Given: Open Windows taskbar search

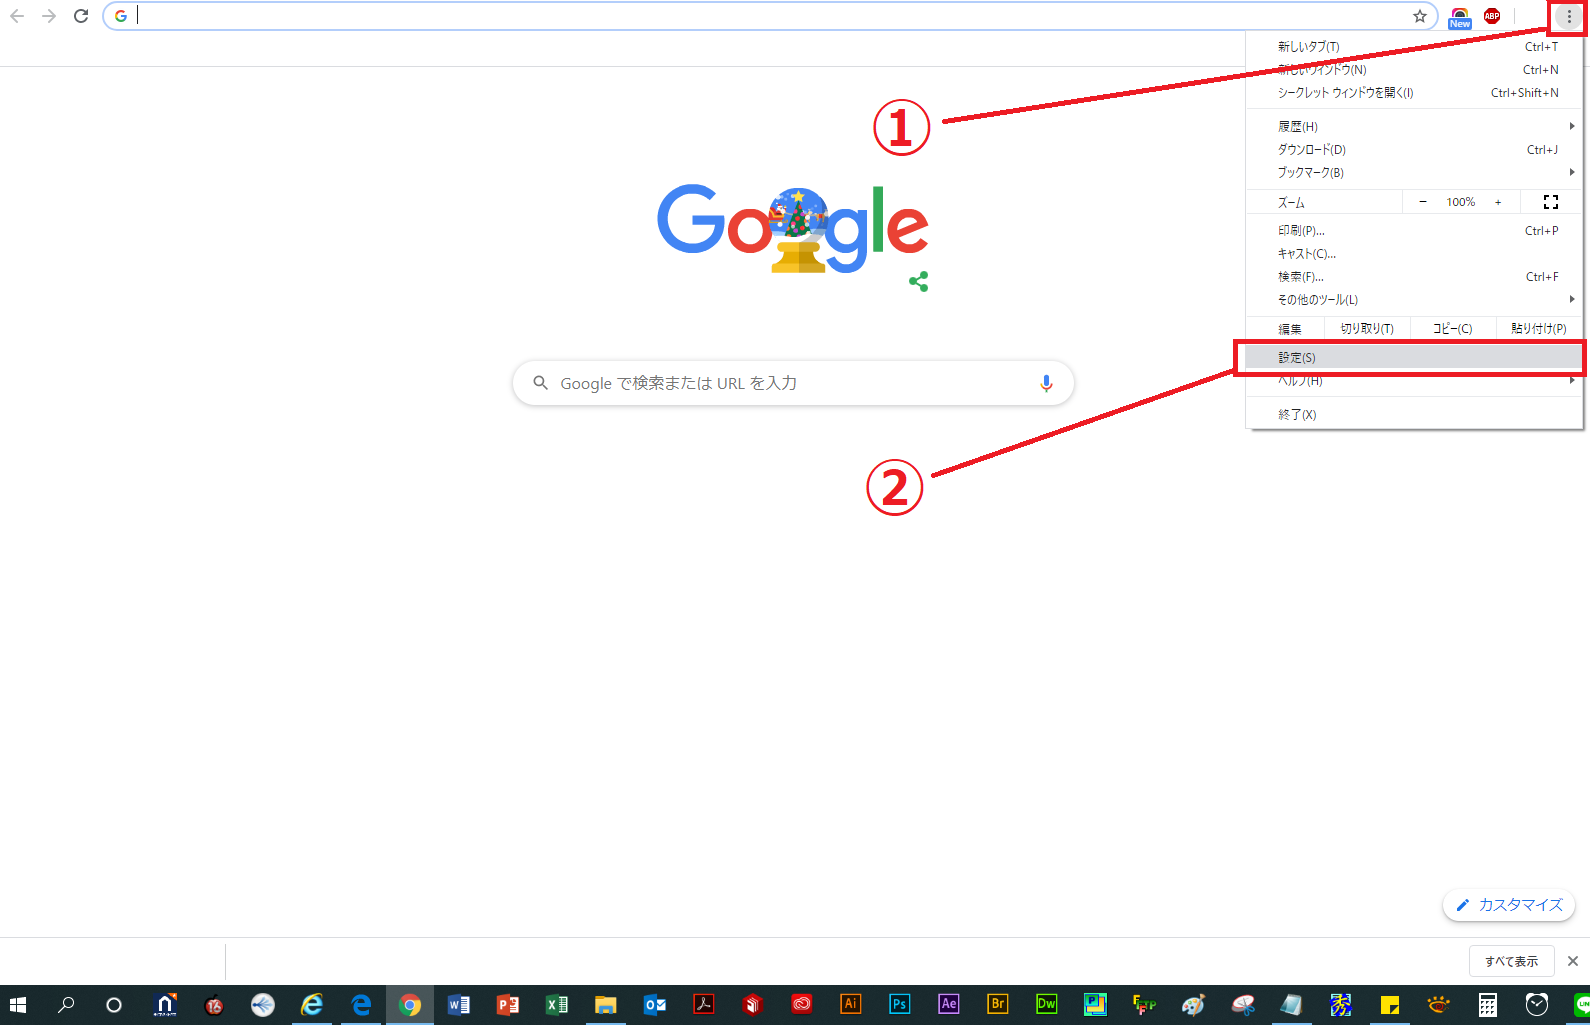Looking at the screenshot, I should coord(66,1005).
